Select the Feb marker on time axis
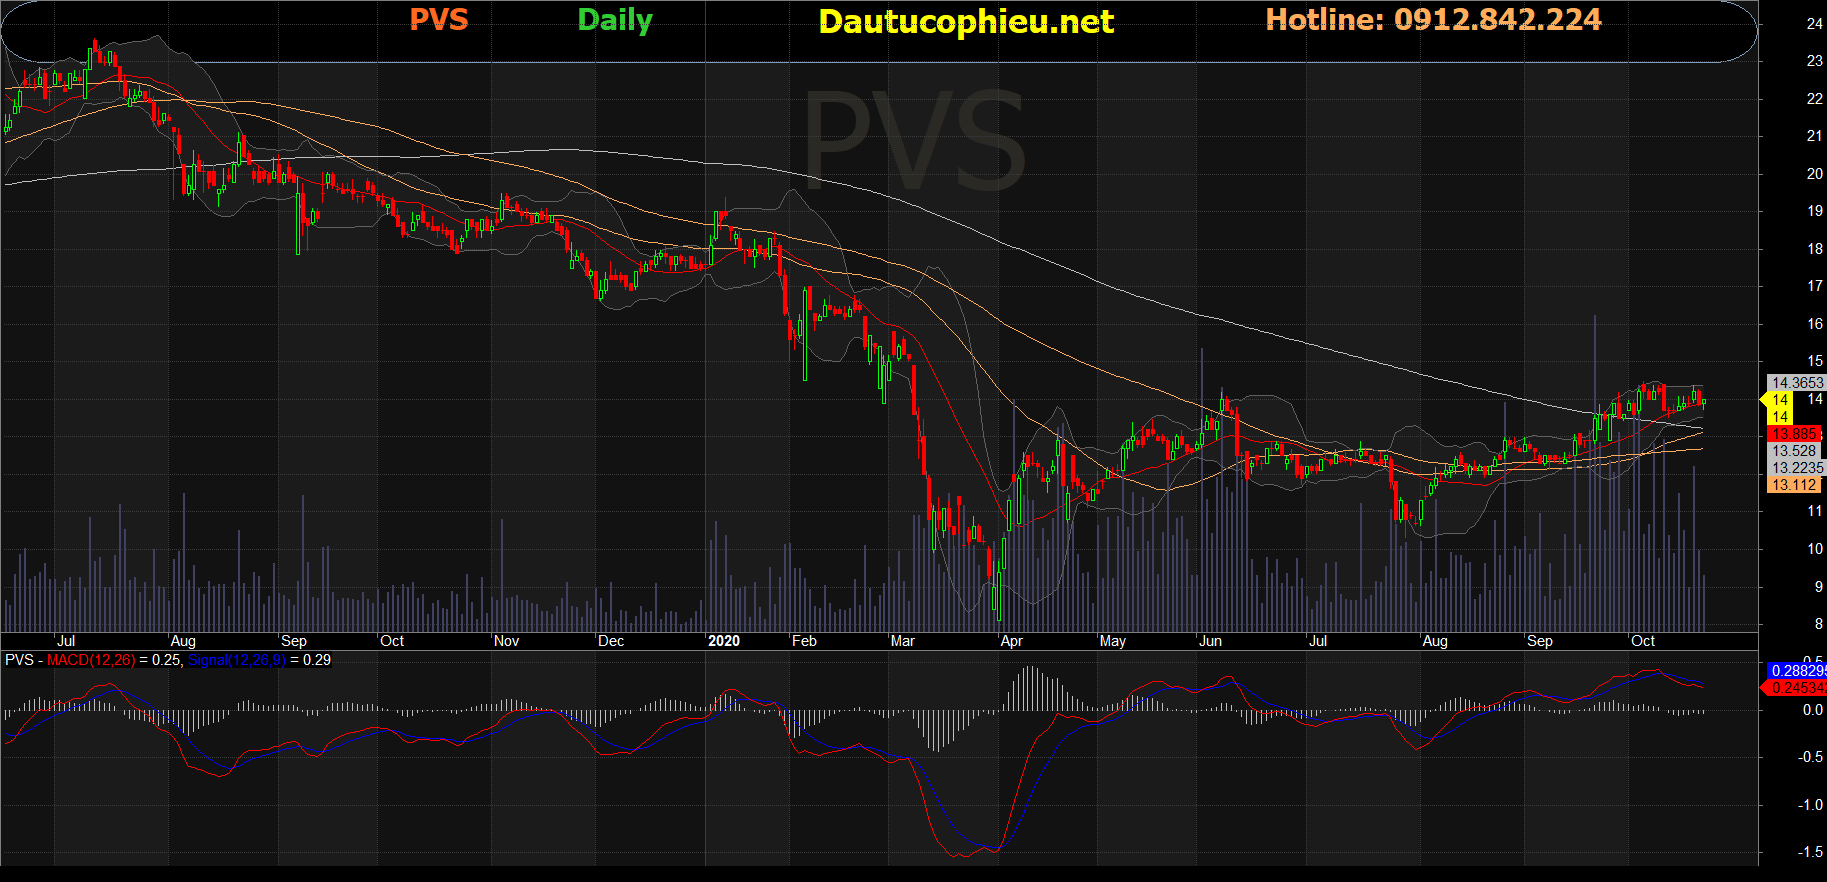This screenshot has height=882, width=1827. pos(803,641)
